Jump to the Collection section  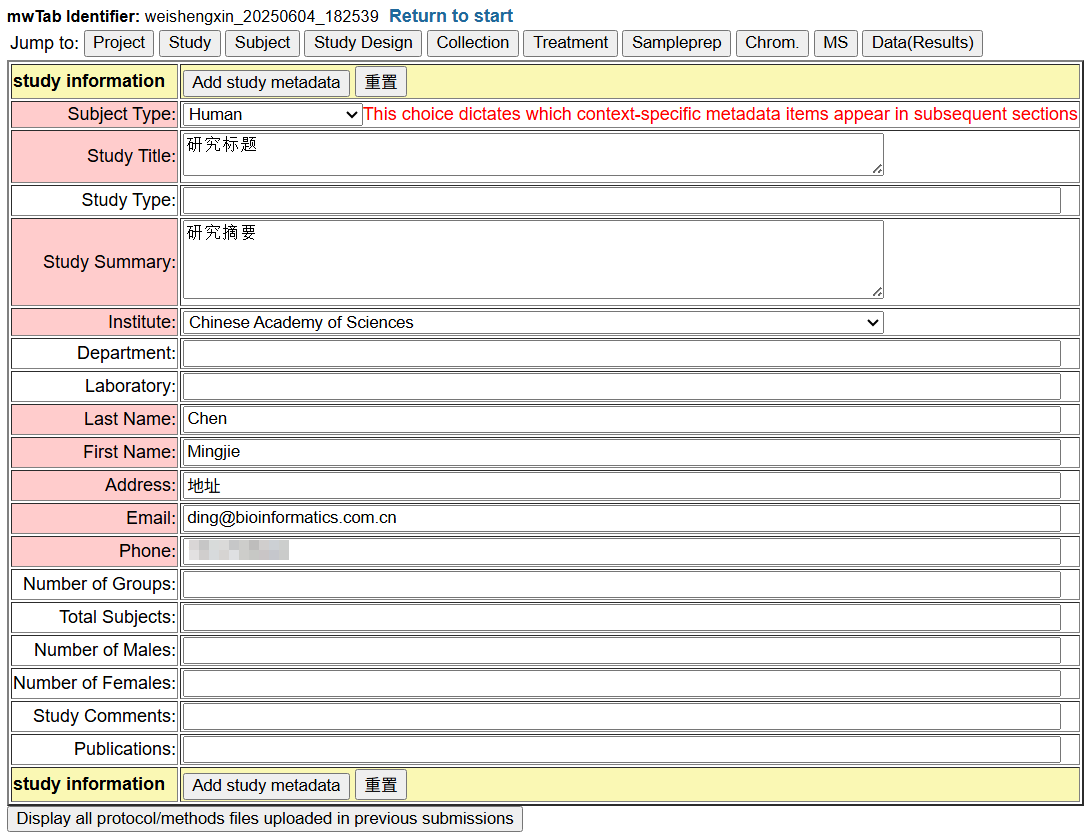point(472,43)
